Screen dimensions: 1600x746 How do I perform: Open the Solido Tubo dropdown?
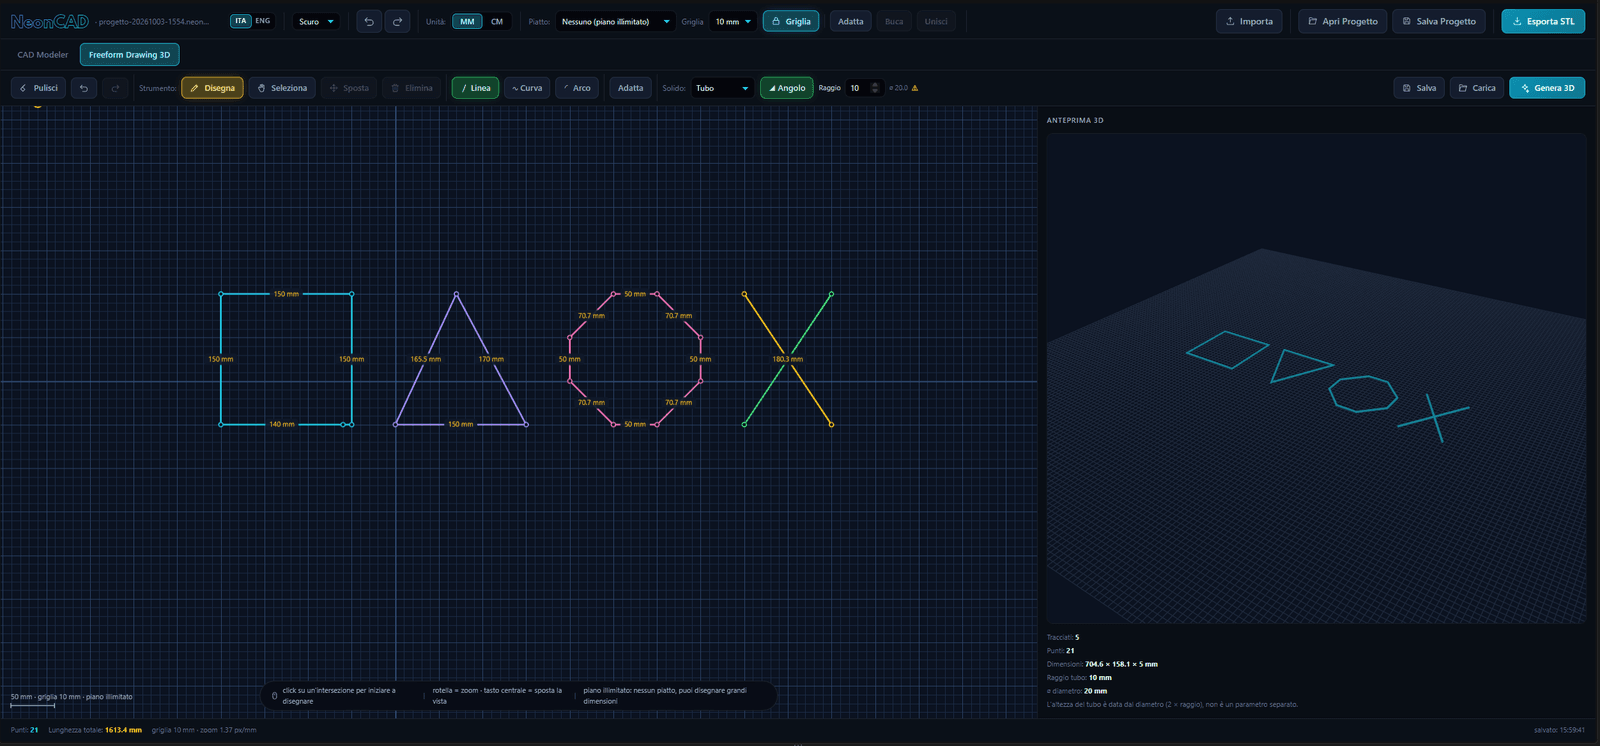point(722,88)
